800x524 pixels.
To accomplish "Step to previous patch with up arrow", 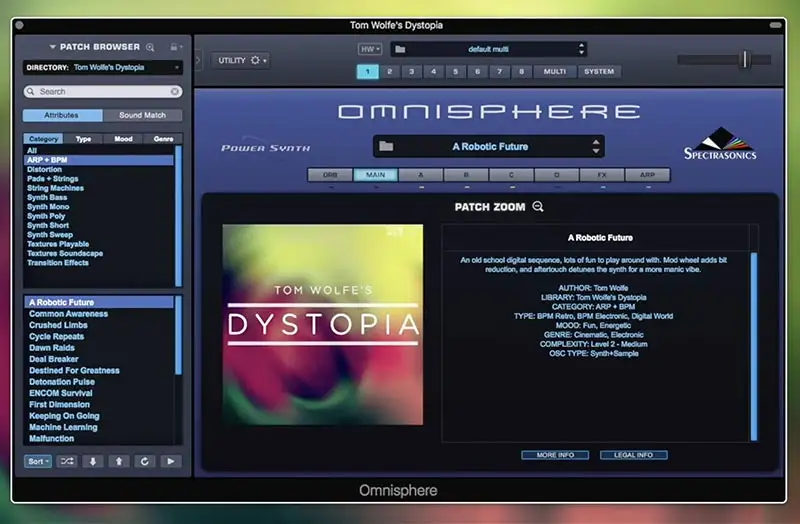I will (x=119, y=461).
